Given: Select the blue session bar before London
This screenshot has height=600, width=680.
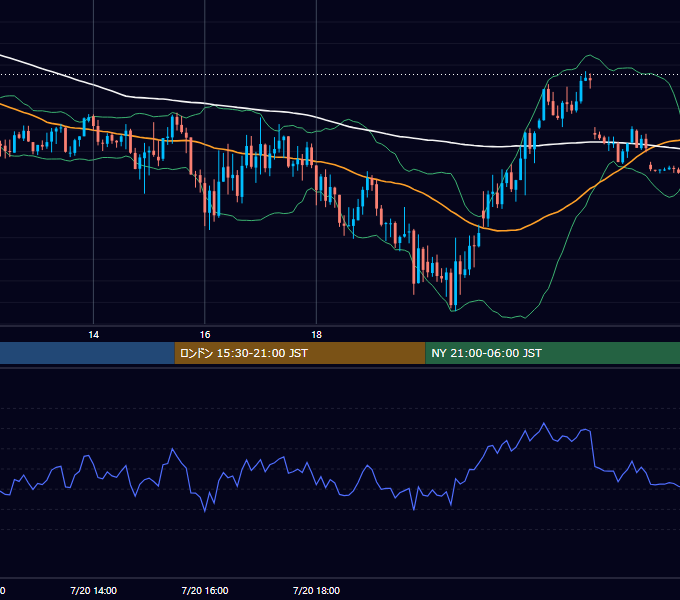Looking at the screenshot, I should point(87,353).
